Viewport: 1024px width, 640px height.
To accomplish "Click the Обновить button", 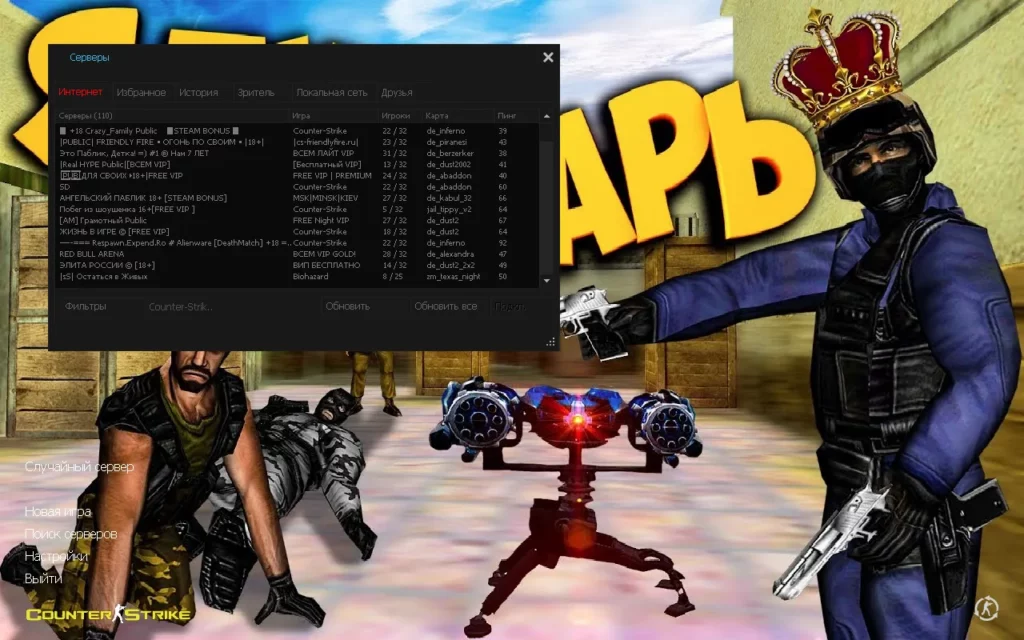I will [347, 306].
